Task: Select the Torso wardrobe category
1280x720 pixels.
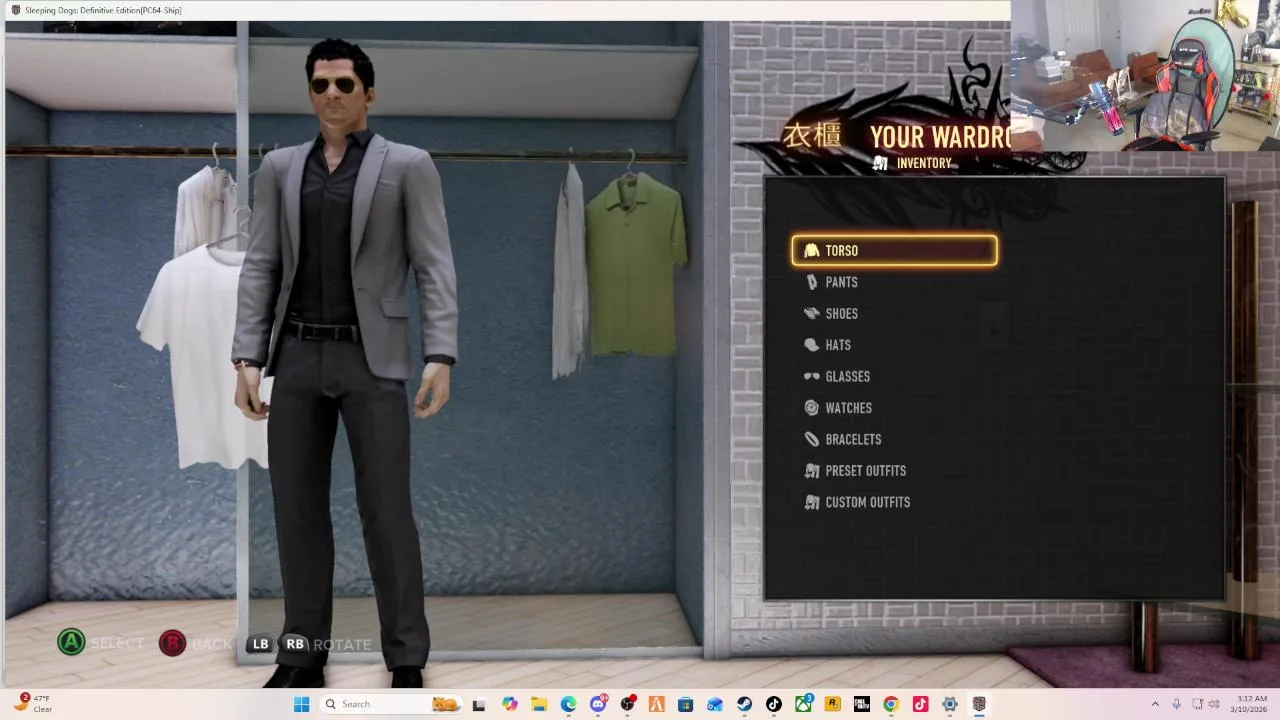Action: 894,251
